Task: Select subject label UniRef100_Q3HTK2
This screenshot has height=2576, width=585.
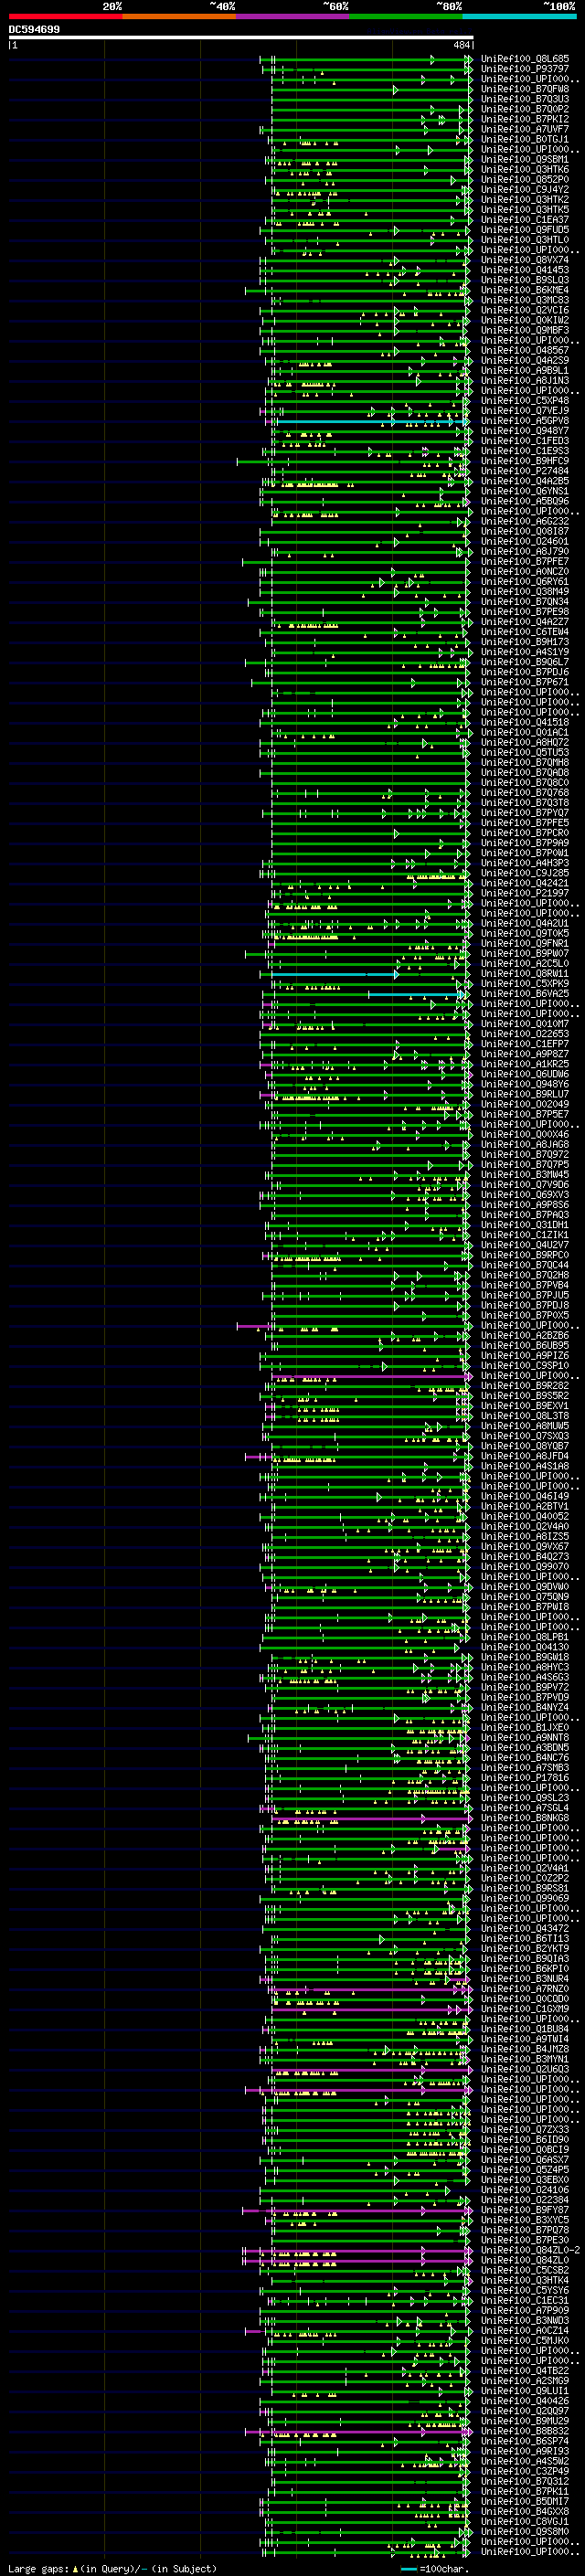Action: click(x=525, y=200)
